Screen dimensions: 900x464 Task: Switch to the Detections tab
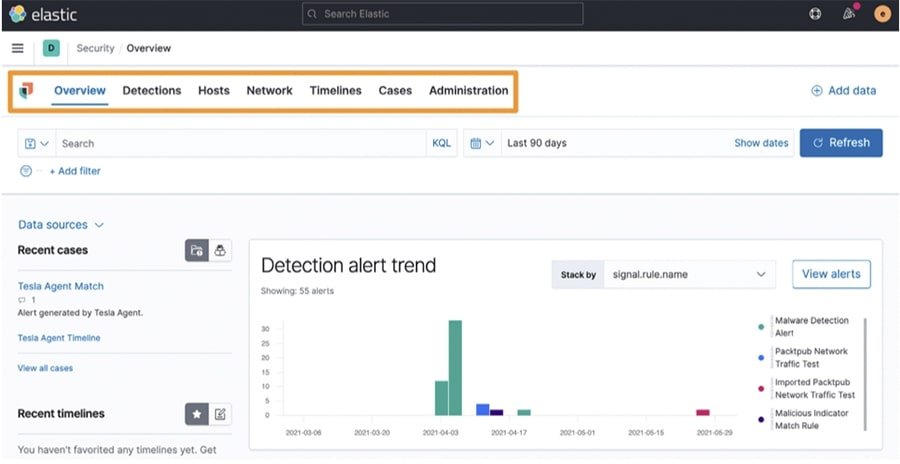point(152,90)
